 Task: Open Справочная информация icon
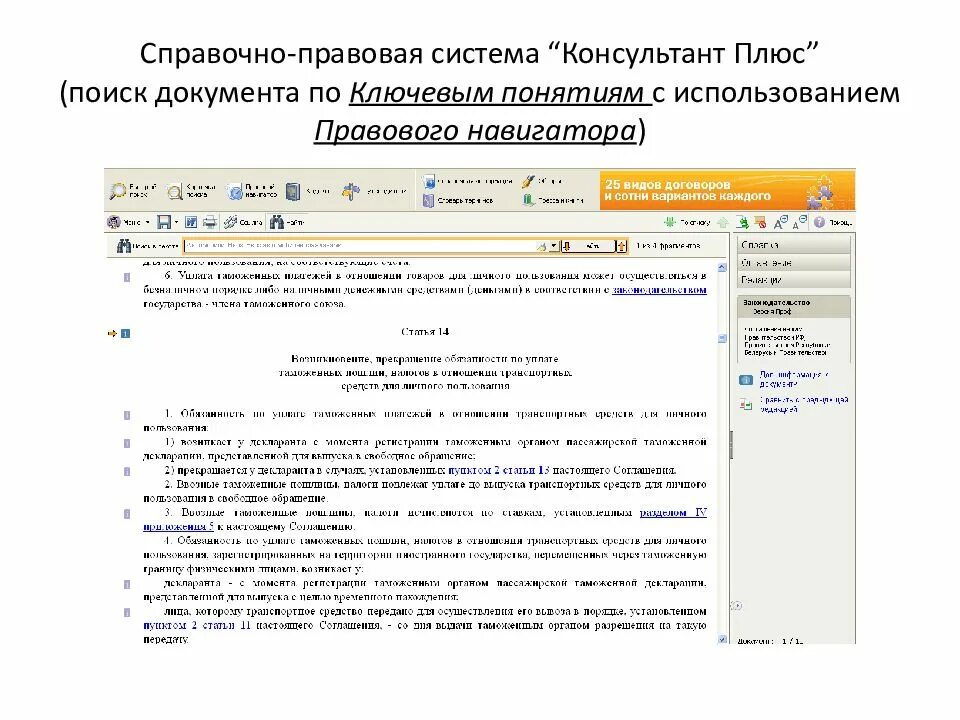pyautogui.click(x=429, y=181)
